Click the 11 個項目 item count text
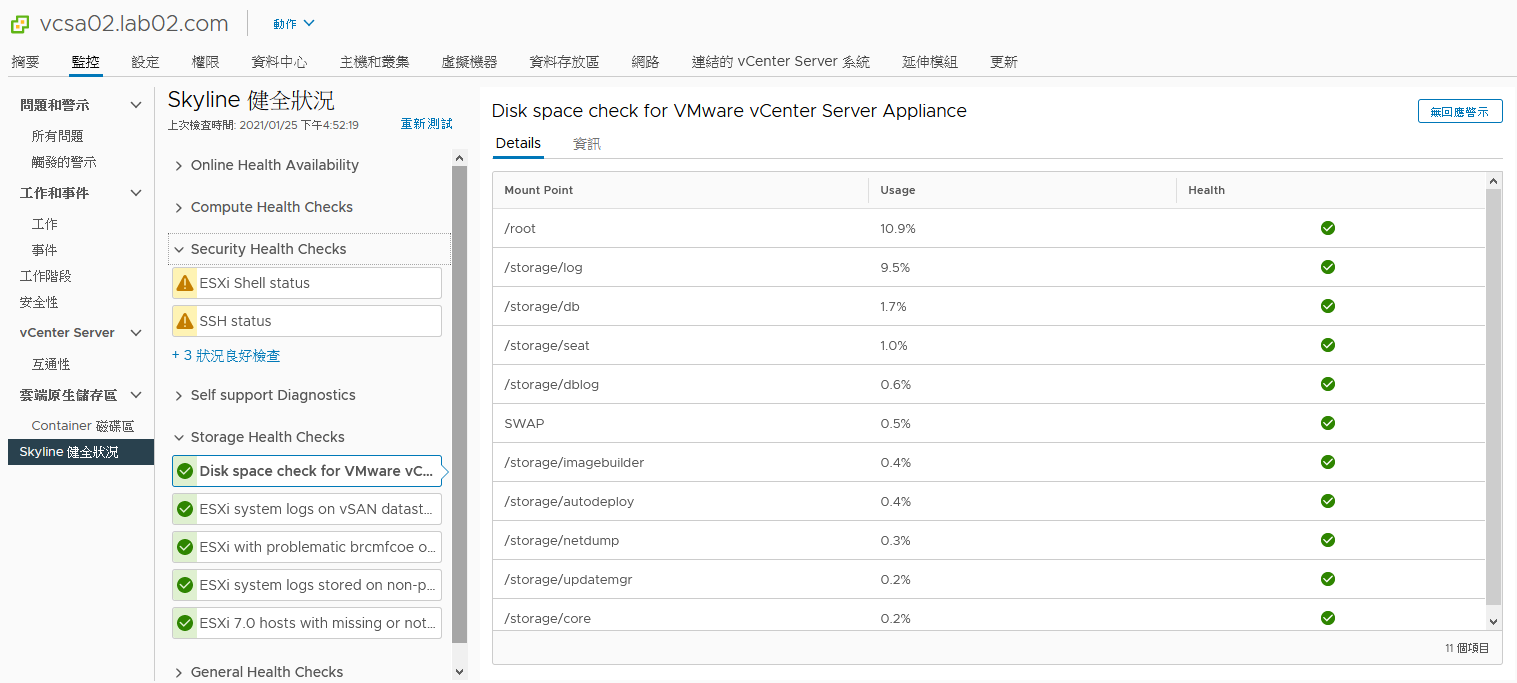This screenshot has width=1517, height=683. (1467, 648)
